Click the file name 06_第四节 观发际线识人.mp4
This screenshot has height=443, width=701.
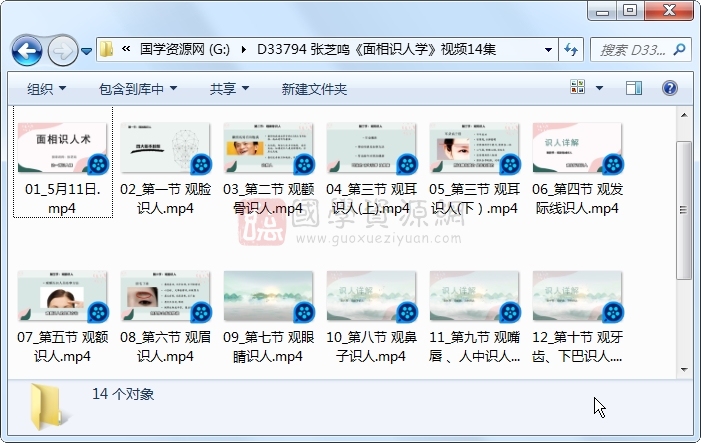(577, 199)
